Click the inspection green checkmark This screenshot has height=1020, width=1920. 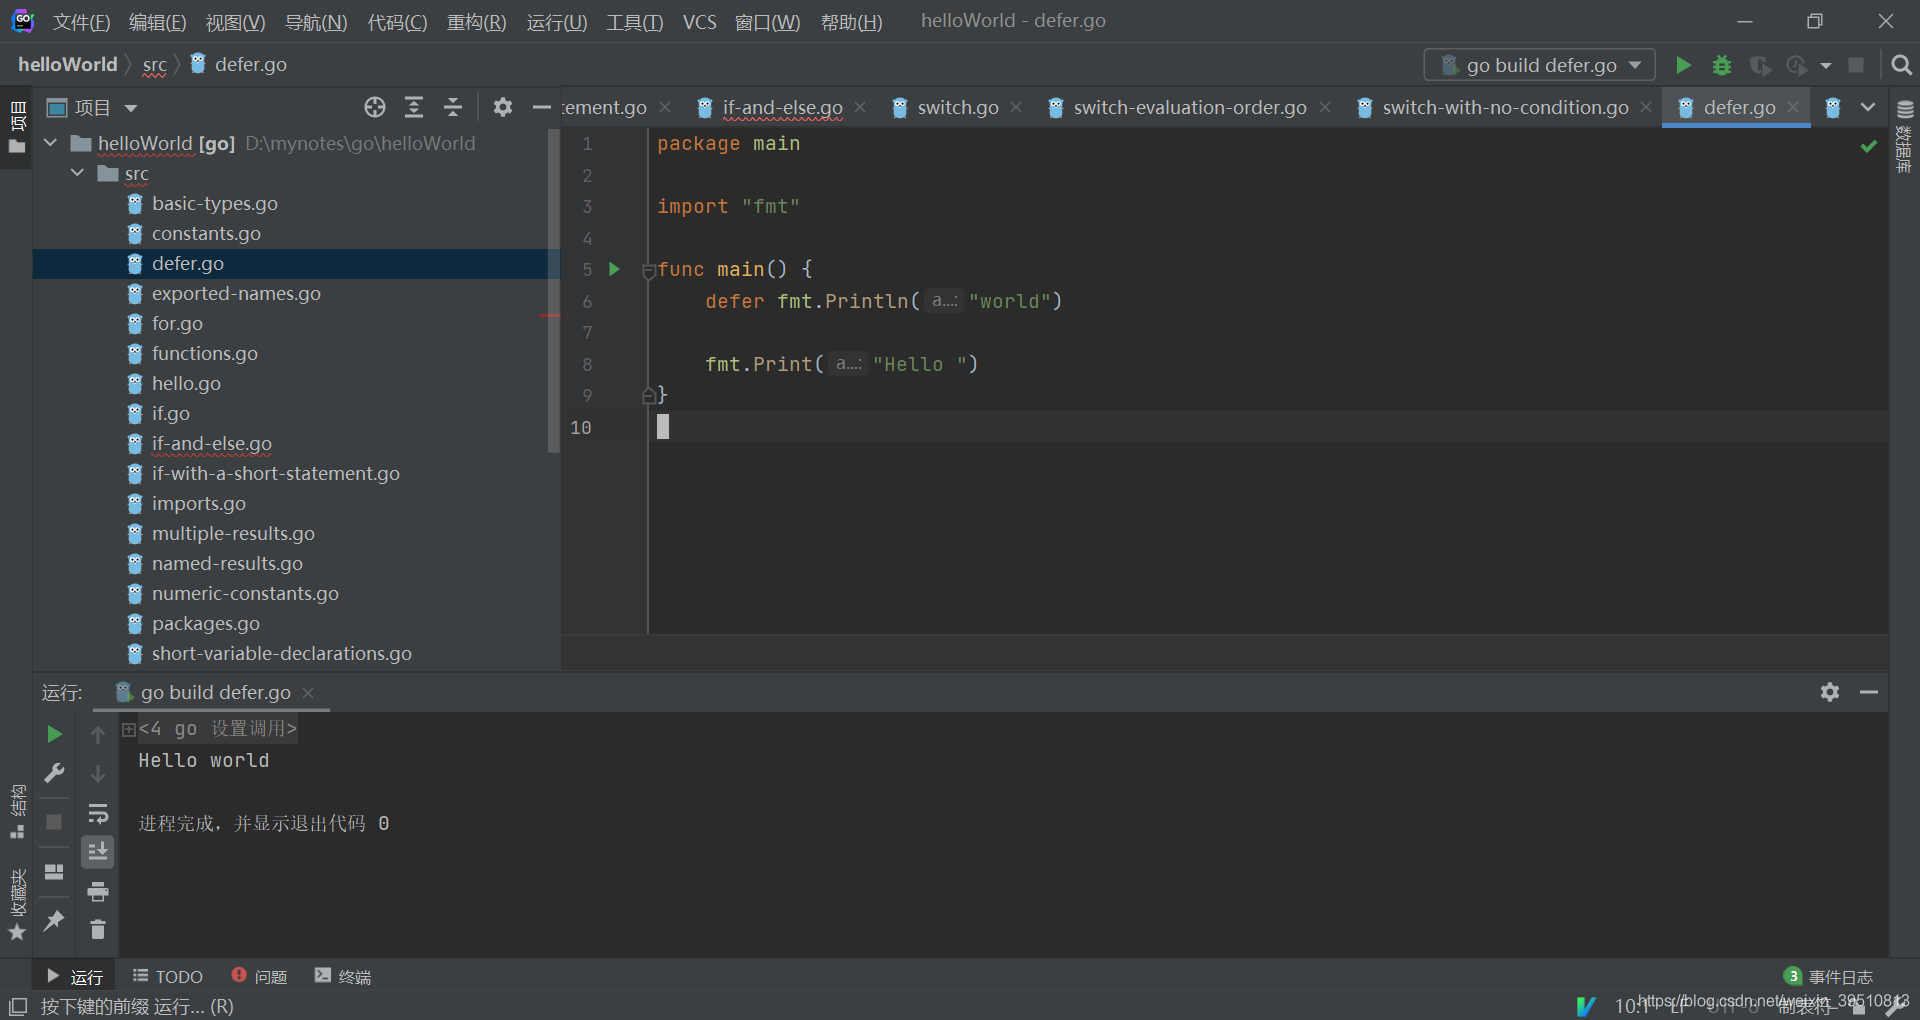(x=1868, y=146)
